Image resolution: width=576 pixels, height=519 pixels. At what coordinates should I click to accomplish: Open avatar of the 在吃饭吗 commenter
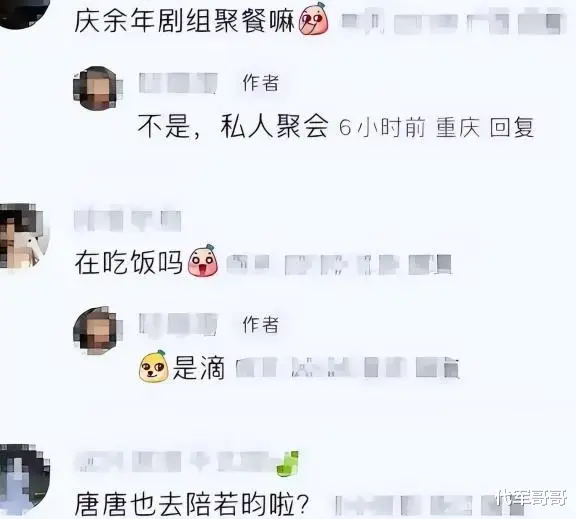24,236
